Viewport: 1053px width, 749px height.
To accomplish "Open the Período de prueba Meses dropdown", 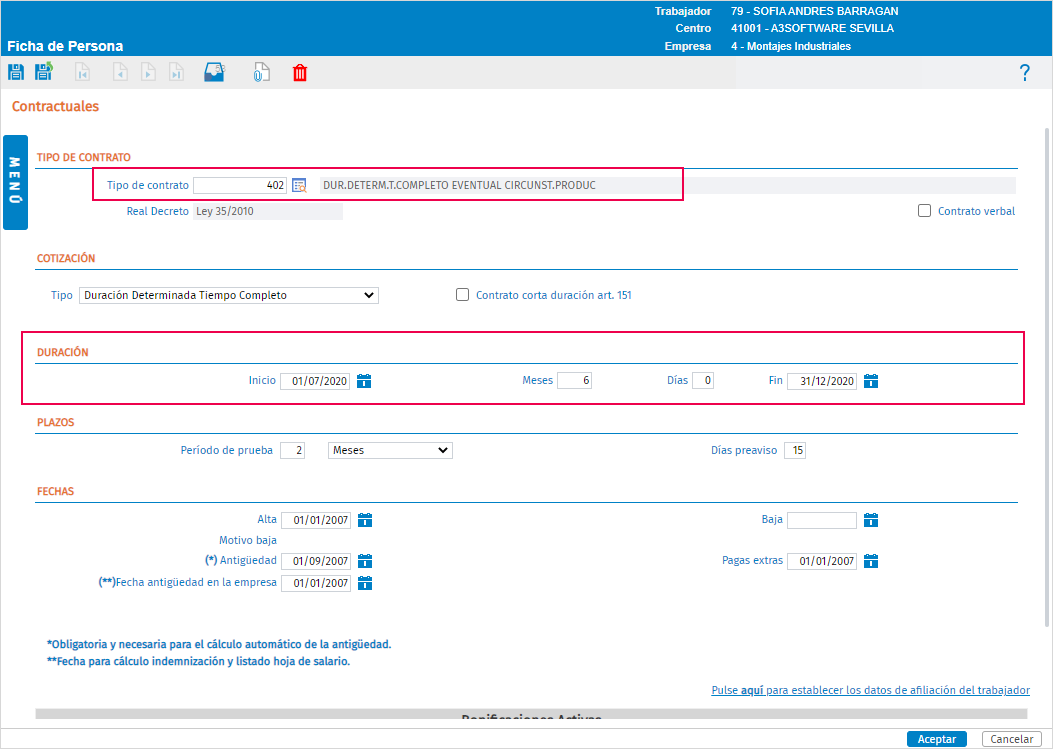I will (x=390, y=450).
